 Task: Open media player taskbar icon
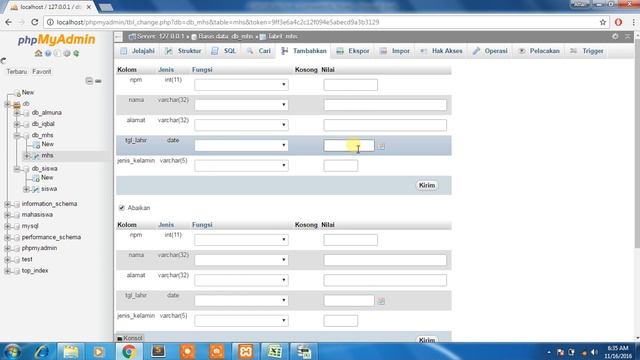pos(98,351)
